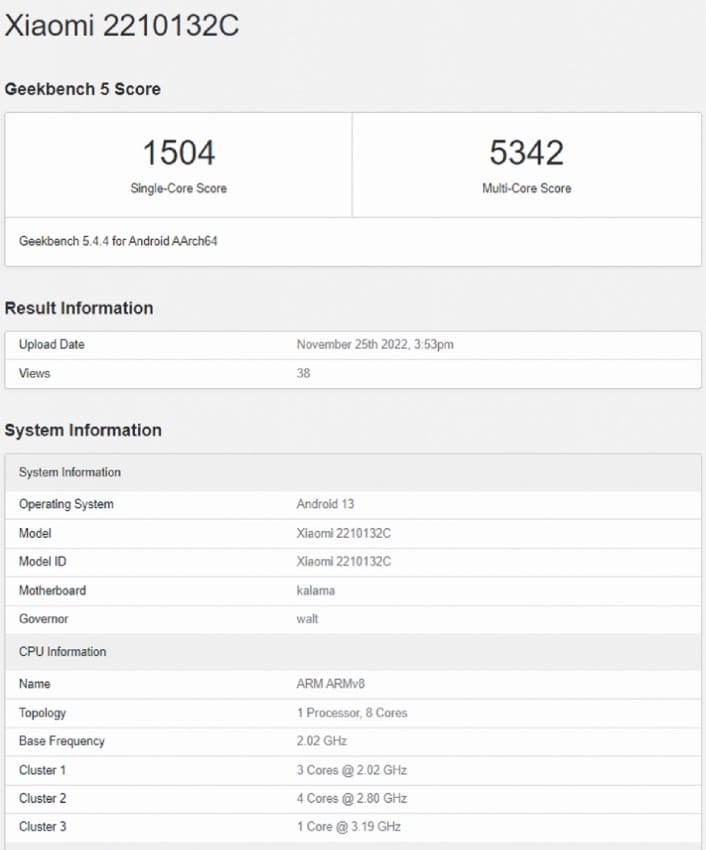Click the 'System Information' table header row
Screen dimensions: 706x850
point(353,472)
